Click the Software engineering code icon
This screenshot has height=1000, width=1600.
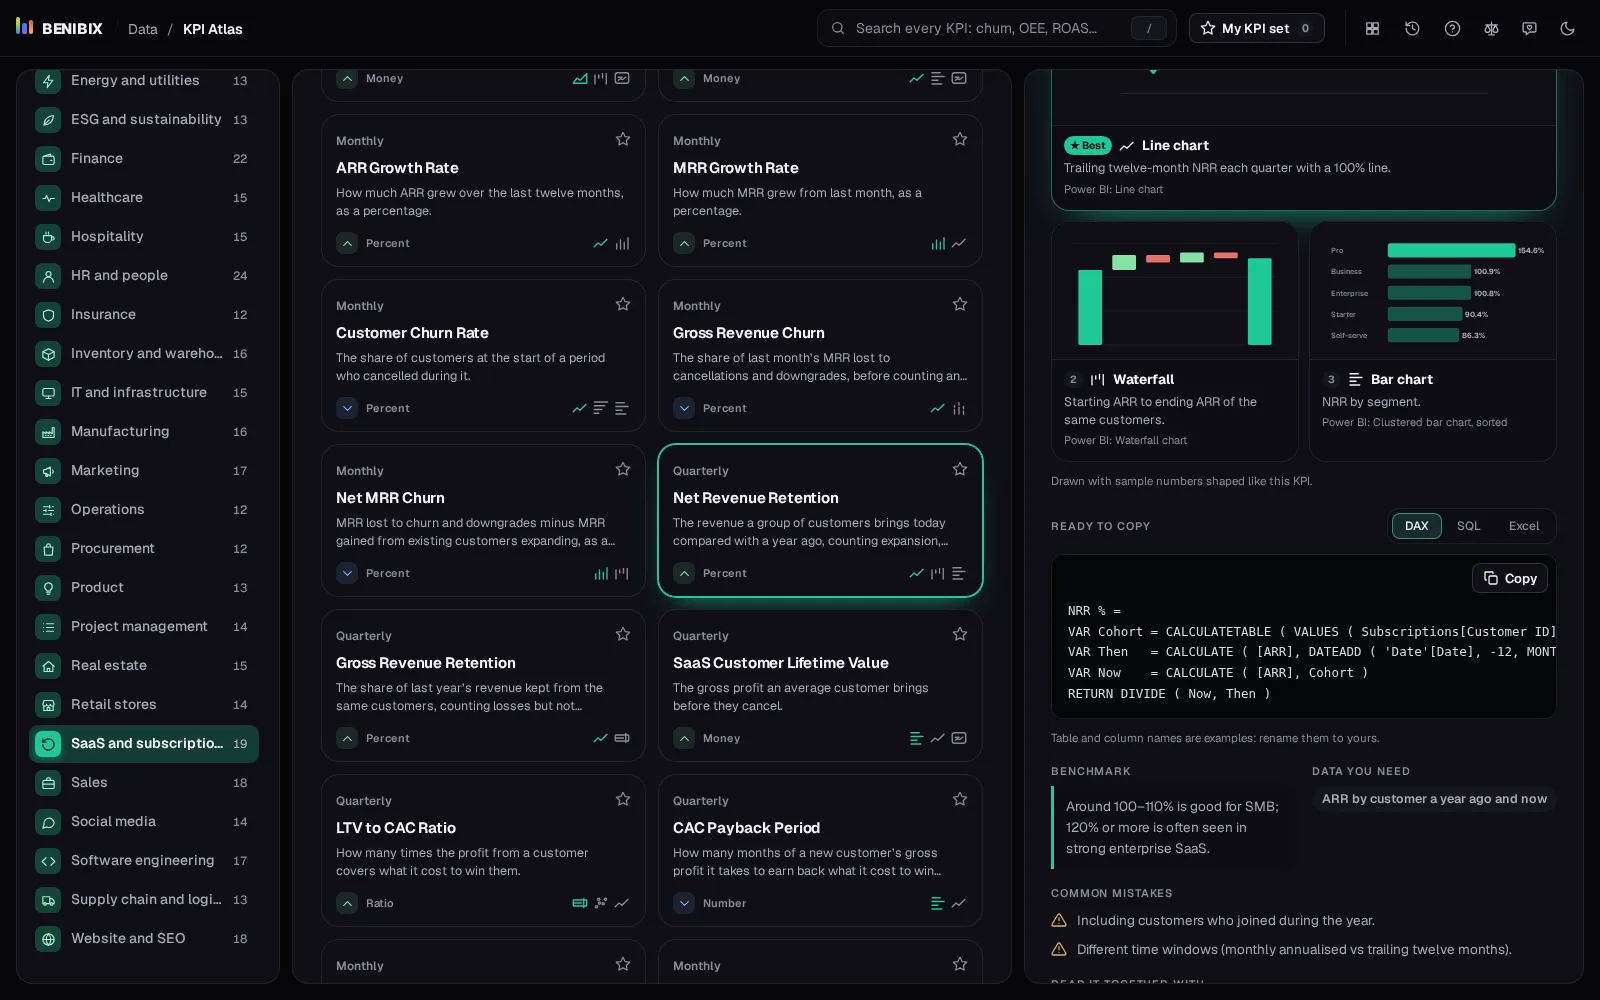pos(48,861)
